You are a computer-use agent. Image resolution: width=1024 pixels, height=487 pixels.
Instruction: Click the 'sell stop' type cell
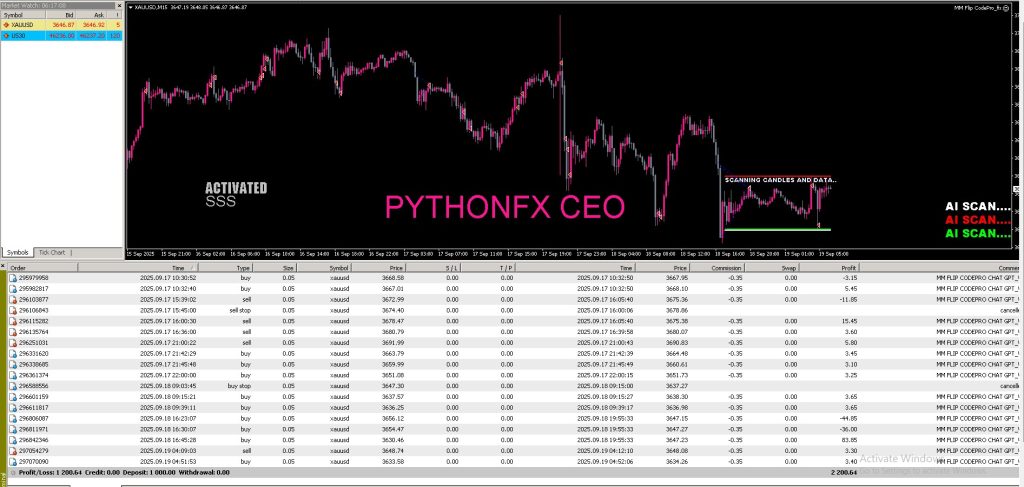click(x=240, y=310)
